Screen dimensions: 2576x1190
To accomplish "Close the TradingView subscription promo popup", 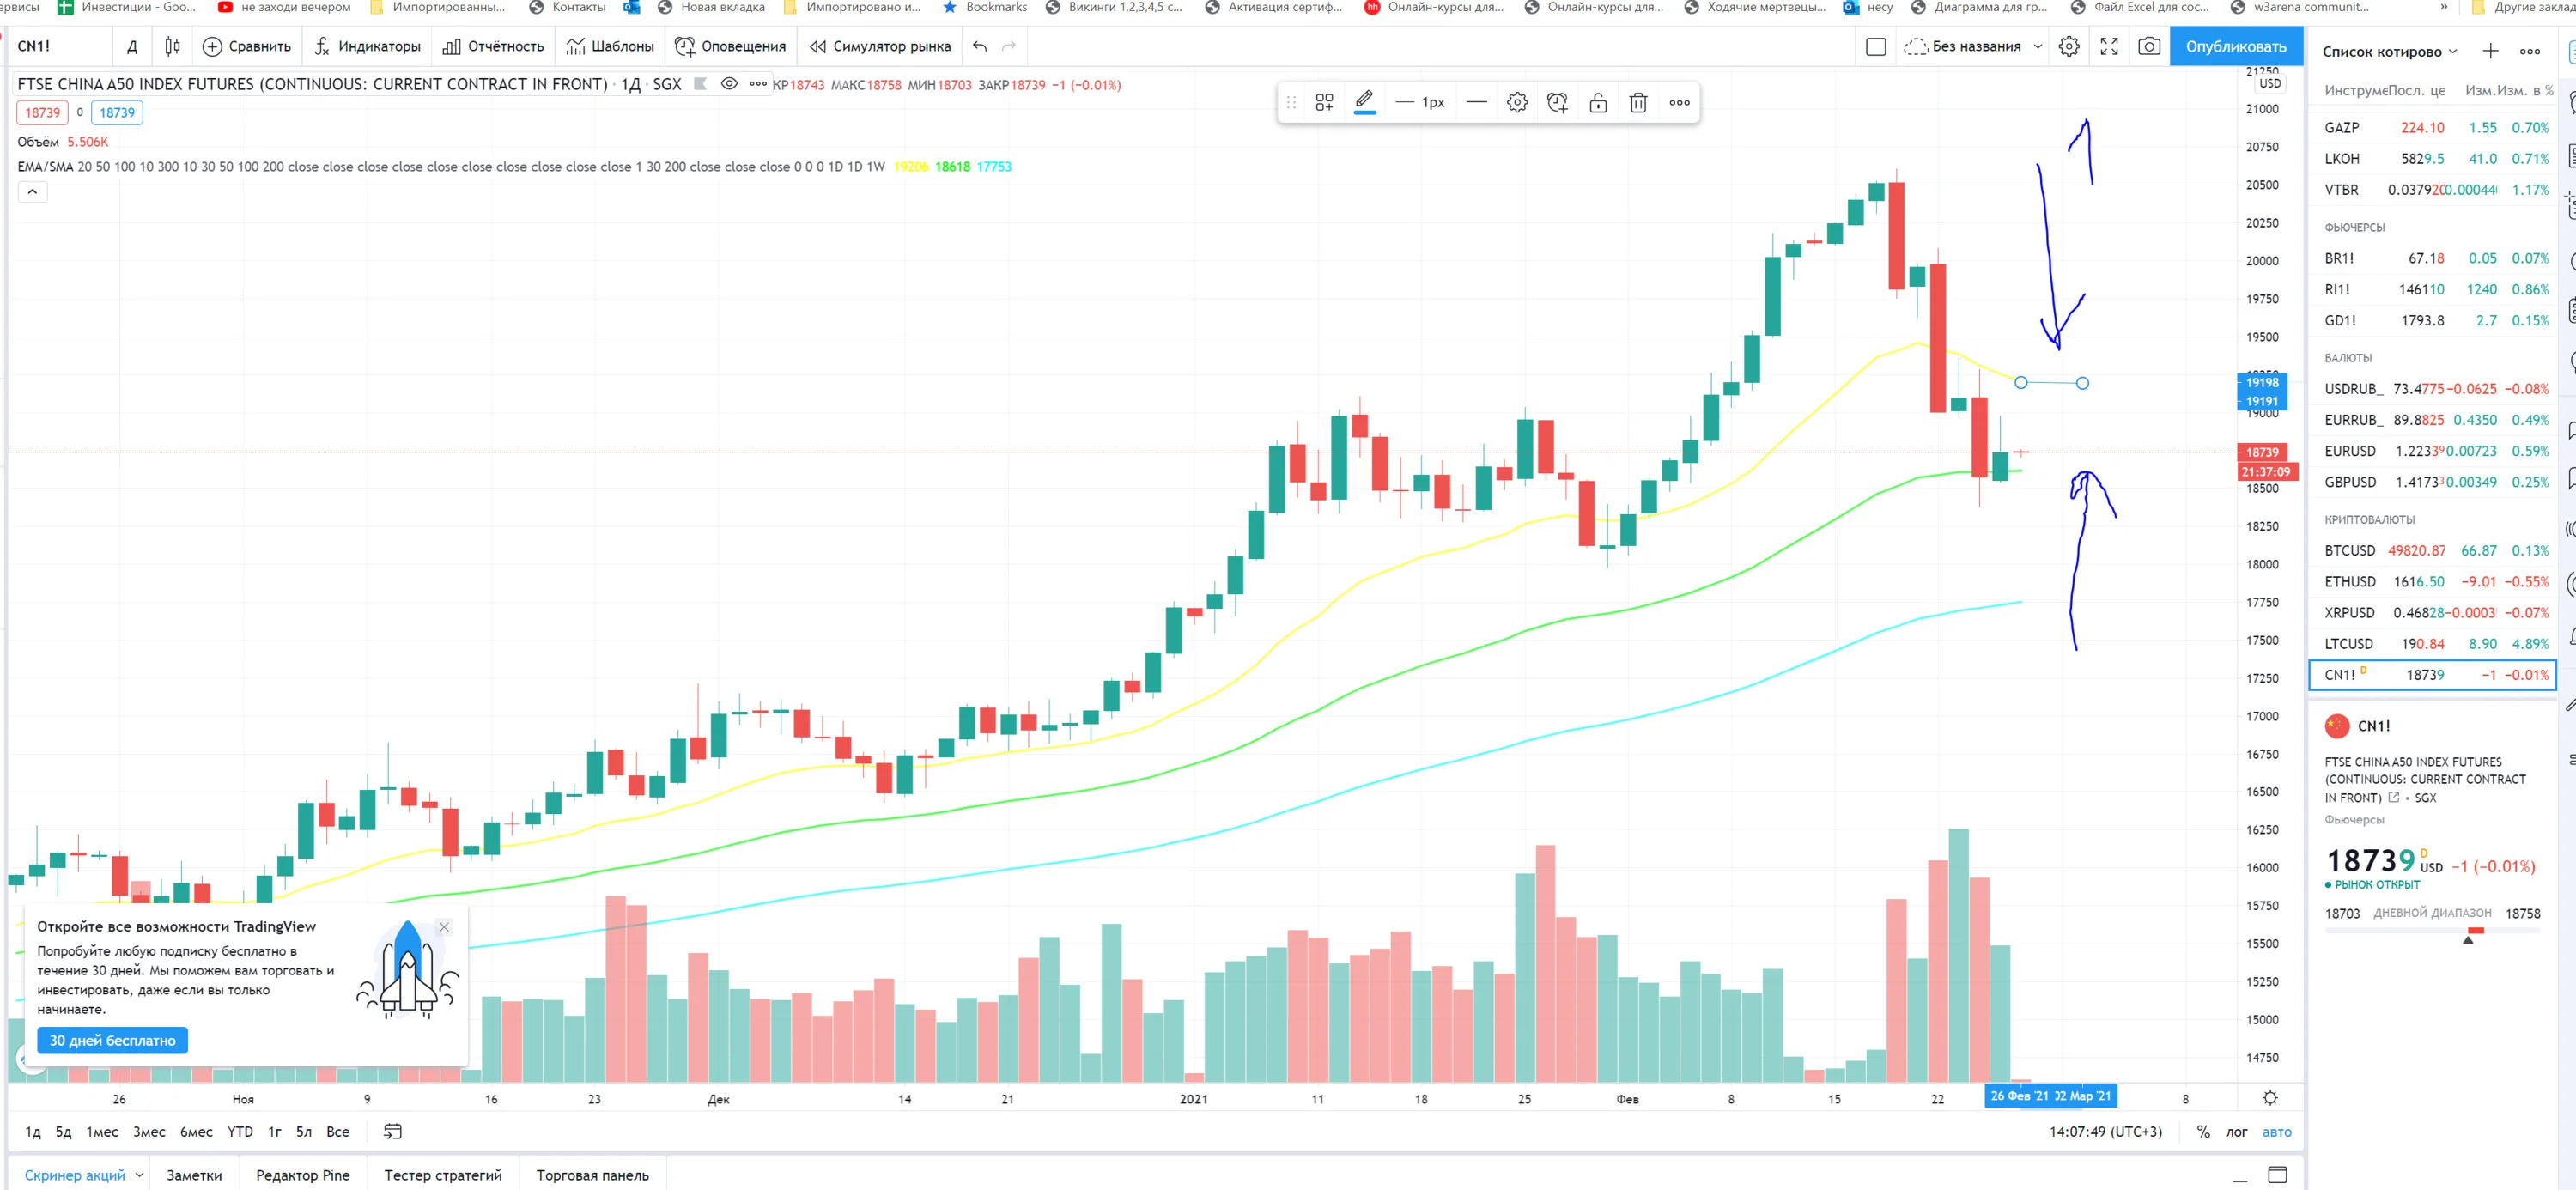I will (444, 927).
